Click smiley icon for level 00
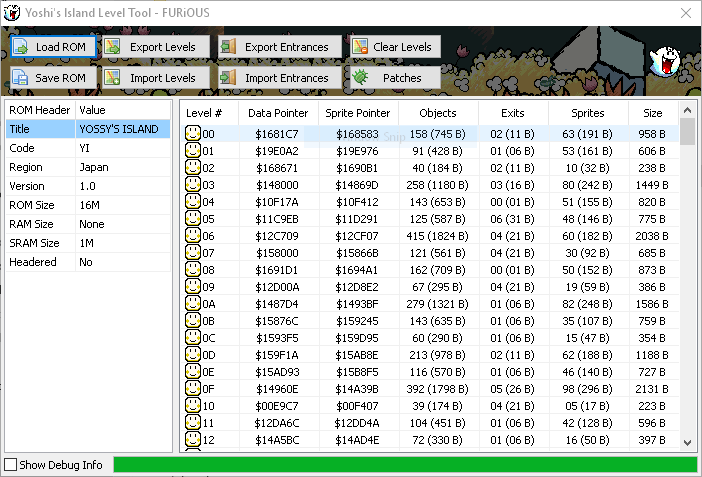This screenshot has height=477, width=702. (x=193, y=133)
